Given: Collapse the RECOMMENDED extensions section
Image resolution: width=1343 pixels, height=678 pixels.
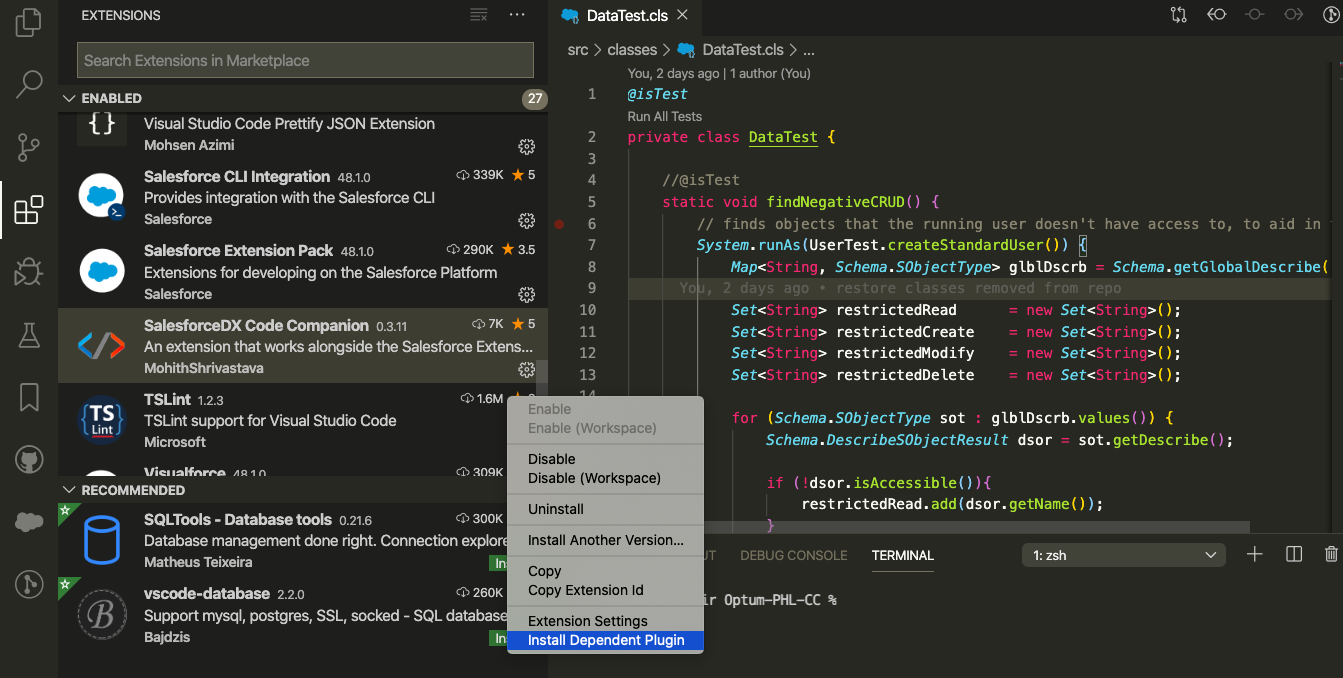Looking at the screenshot, I should point(69,490).
